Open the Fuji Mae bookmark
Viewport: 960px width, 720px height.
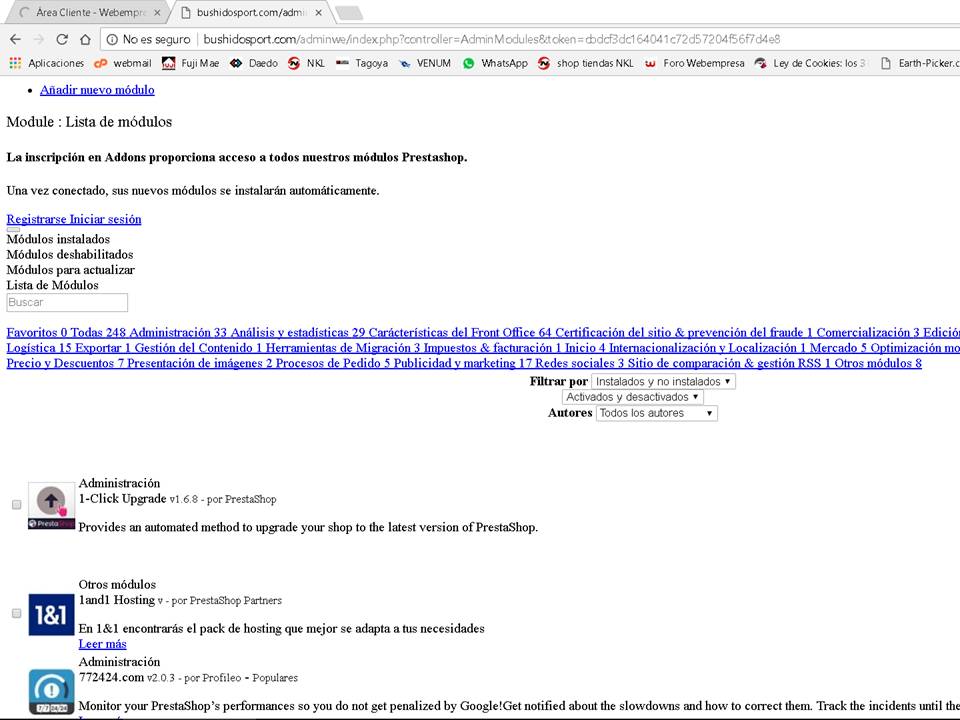(x=190, y=63)
